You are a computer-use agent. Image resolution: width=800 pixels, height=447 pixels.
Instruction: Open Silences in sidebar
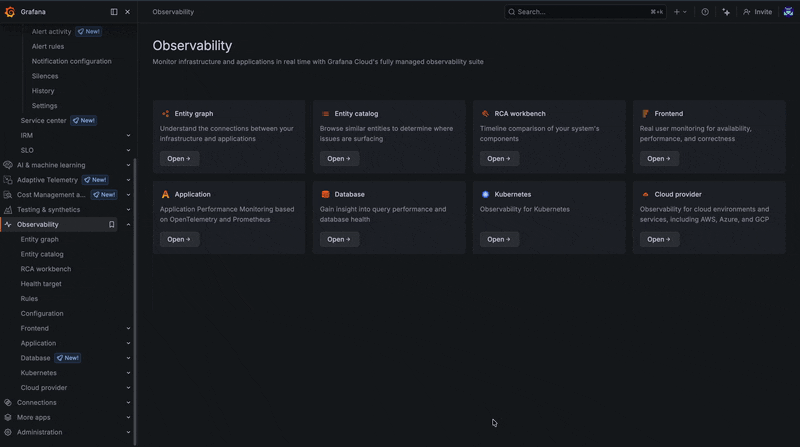[x=45, y=76]
